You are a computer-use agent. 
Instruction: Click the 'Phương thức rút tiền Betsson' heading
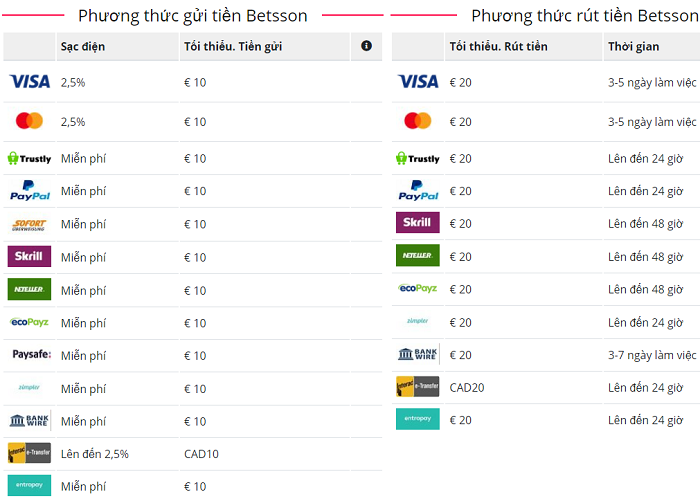point(585,16)
